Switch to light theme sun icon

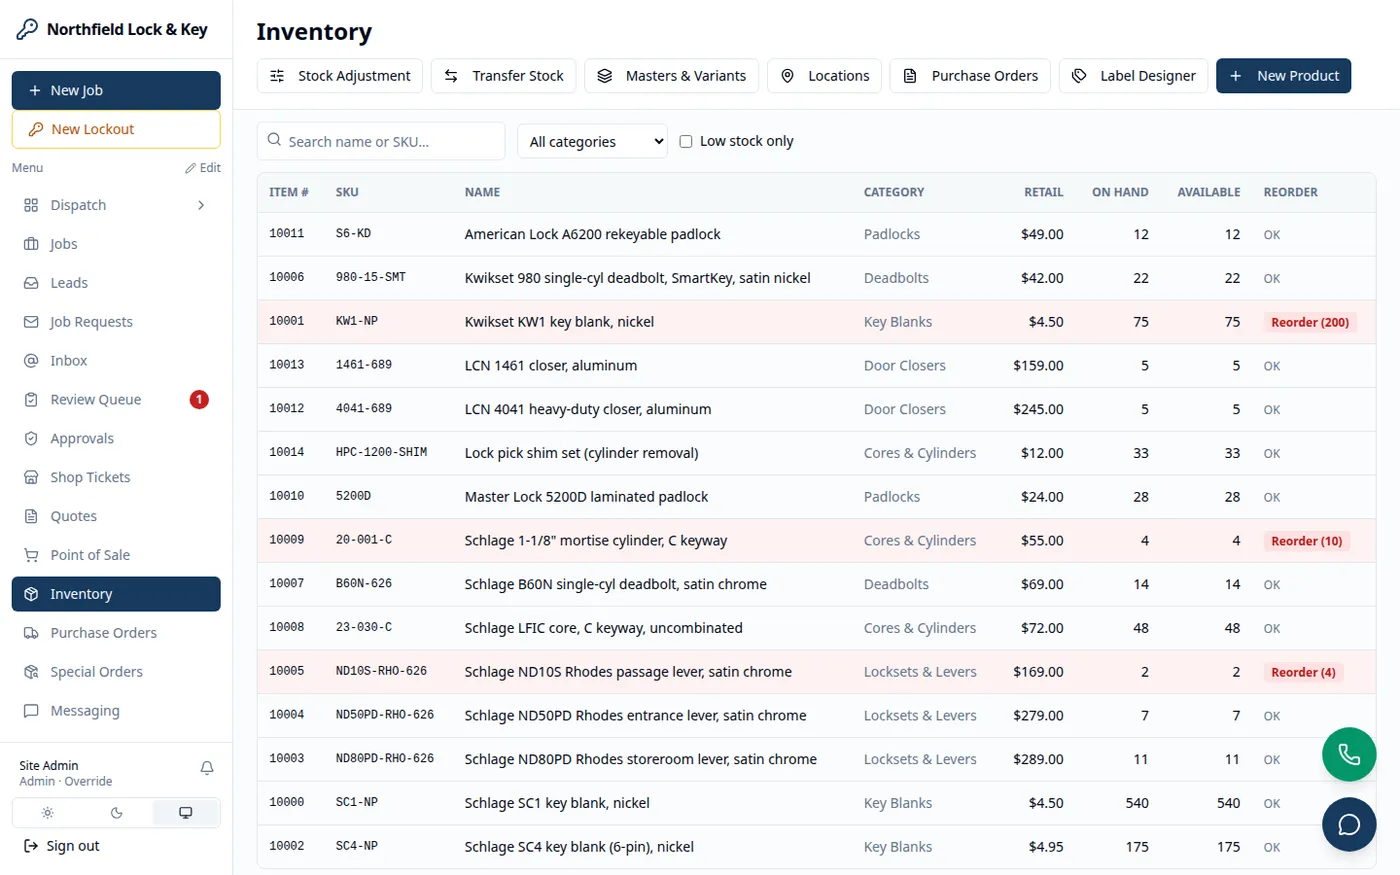[x=47, y=813]
